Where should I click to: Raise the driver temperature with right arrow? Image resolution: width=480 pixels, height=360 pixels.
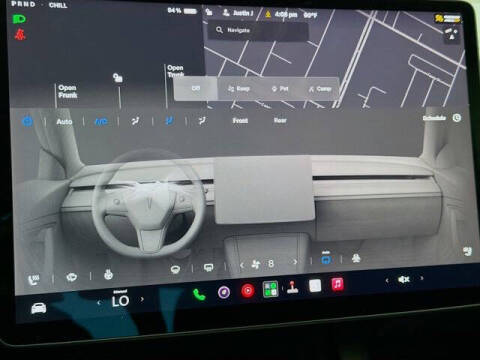tap(142, 299)
